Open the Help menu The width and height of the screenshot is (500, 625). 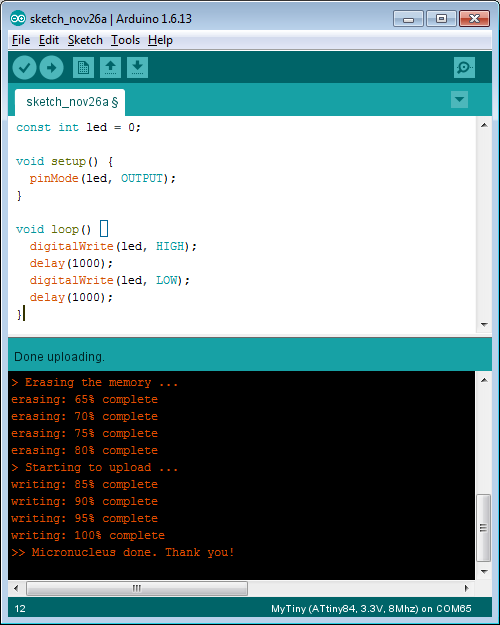(160, 40)
